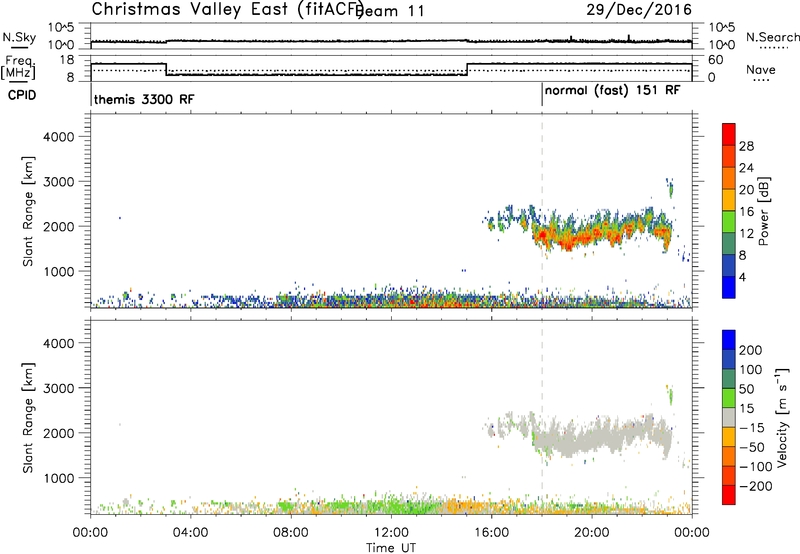Click the 'Nave' legend label

pos(761,70)
